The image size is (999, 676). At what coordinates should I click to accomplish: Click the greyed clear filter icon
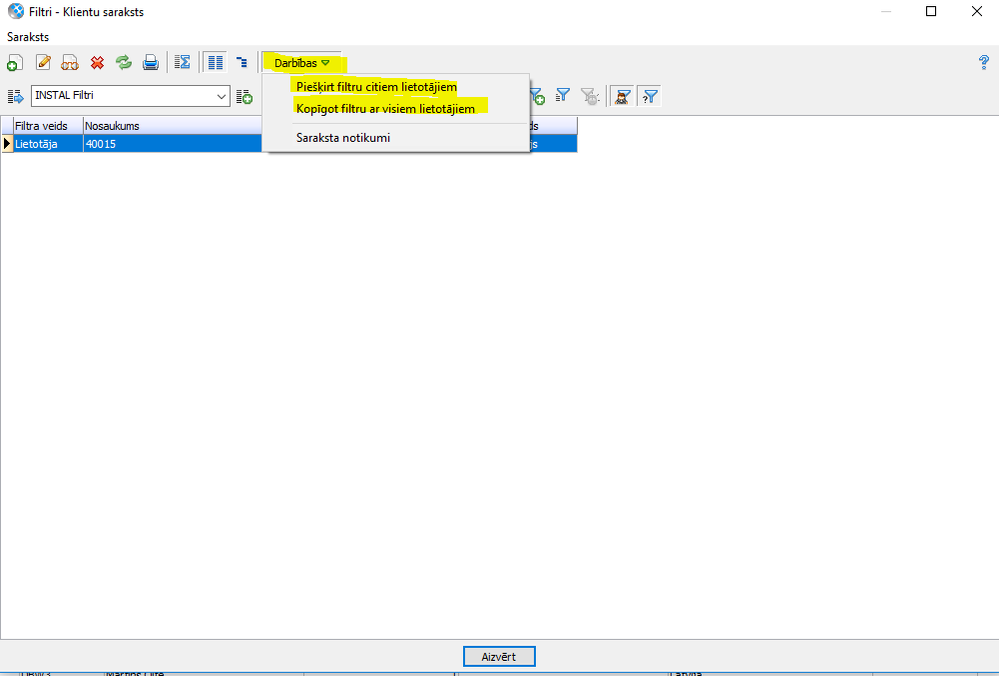click(590, 96)
